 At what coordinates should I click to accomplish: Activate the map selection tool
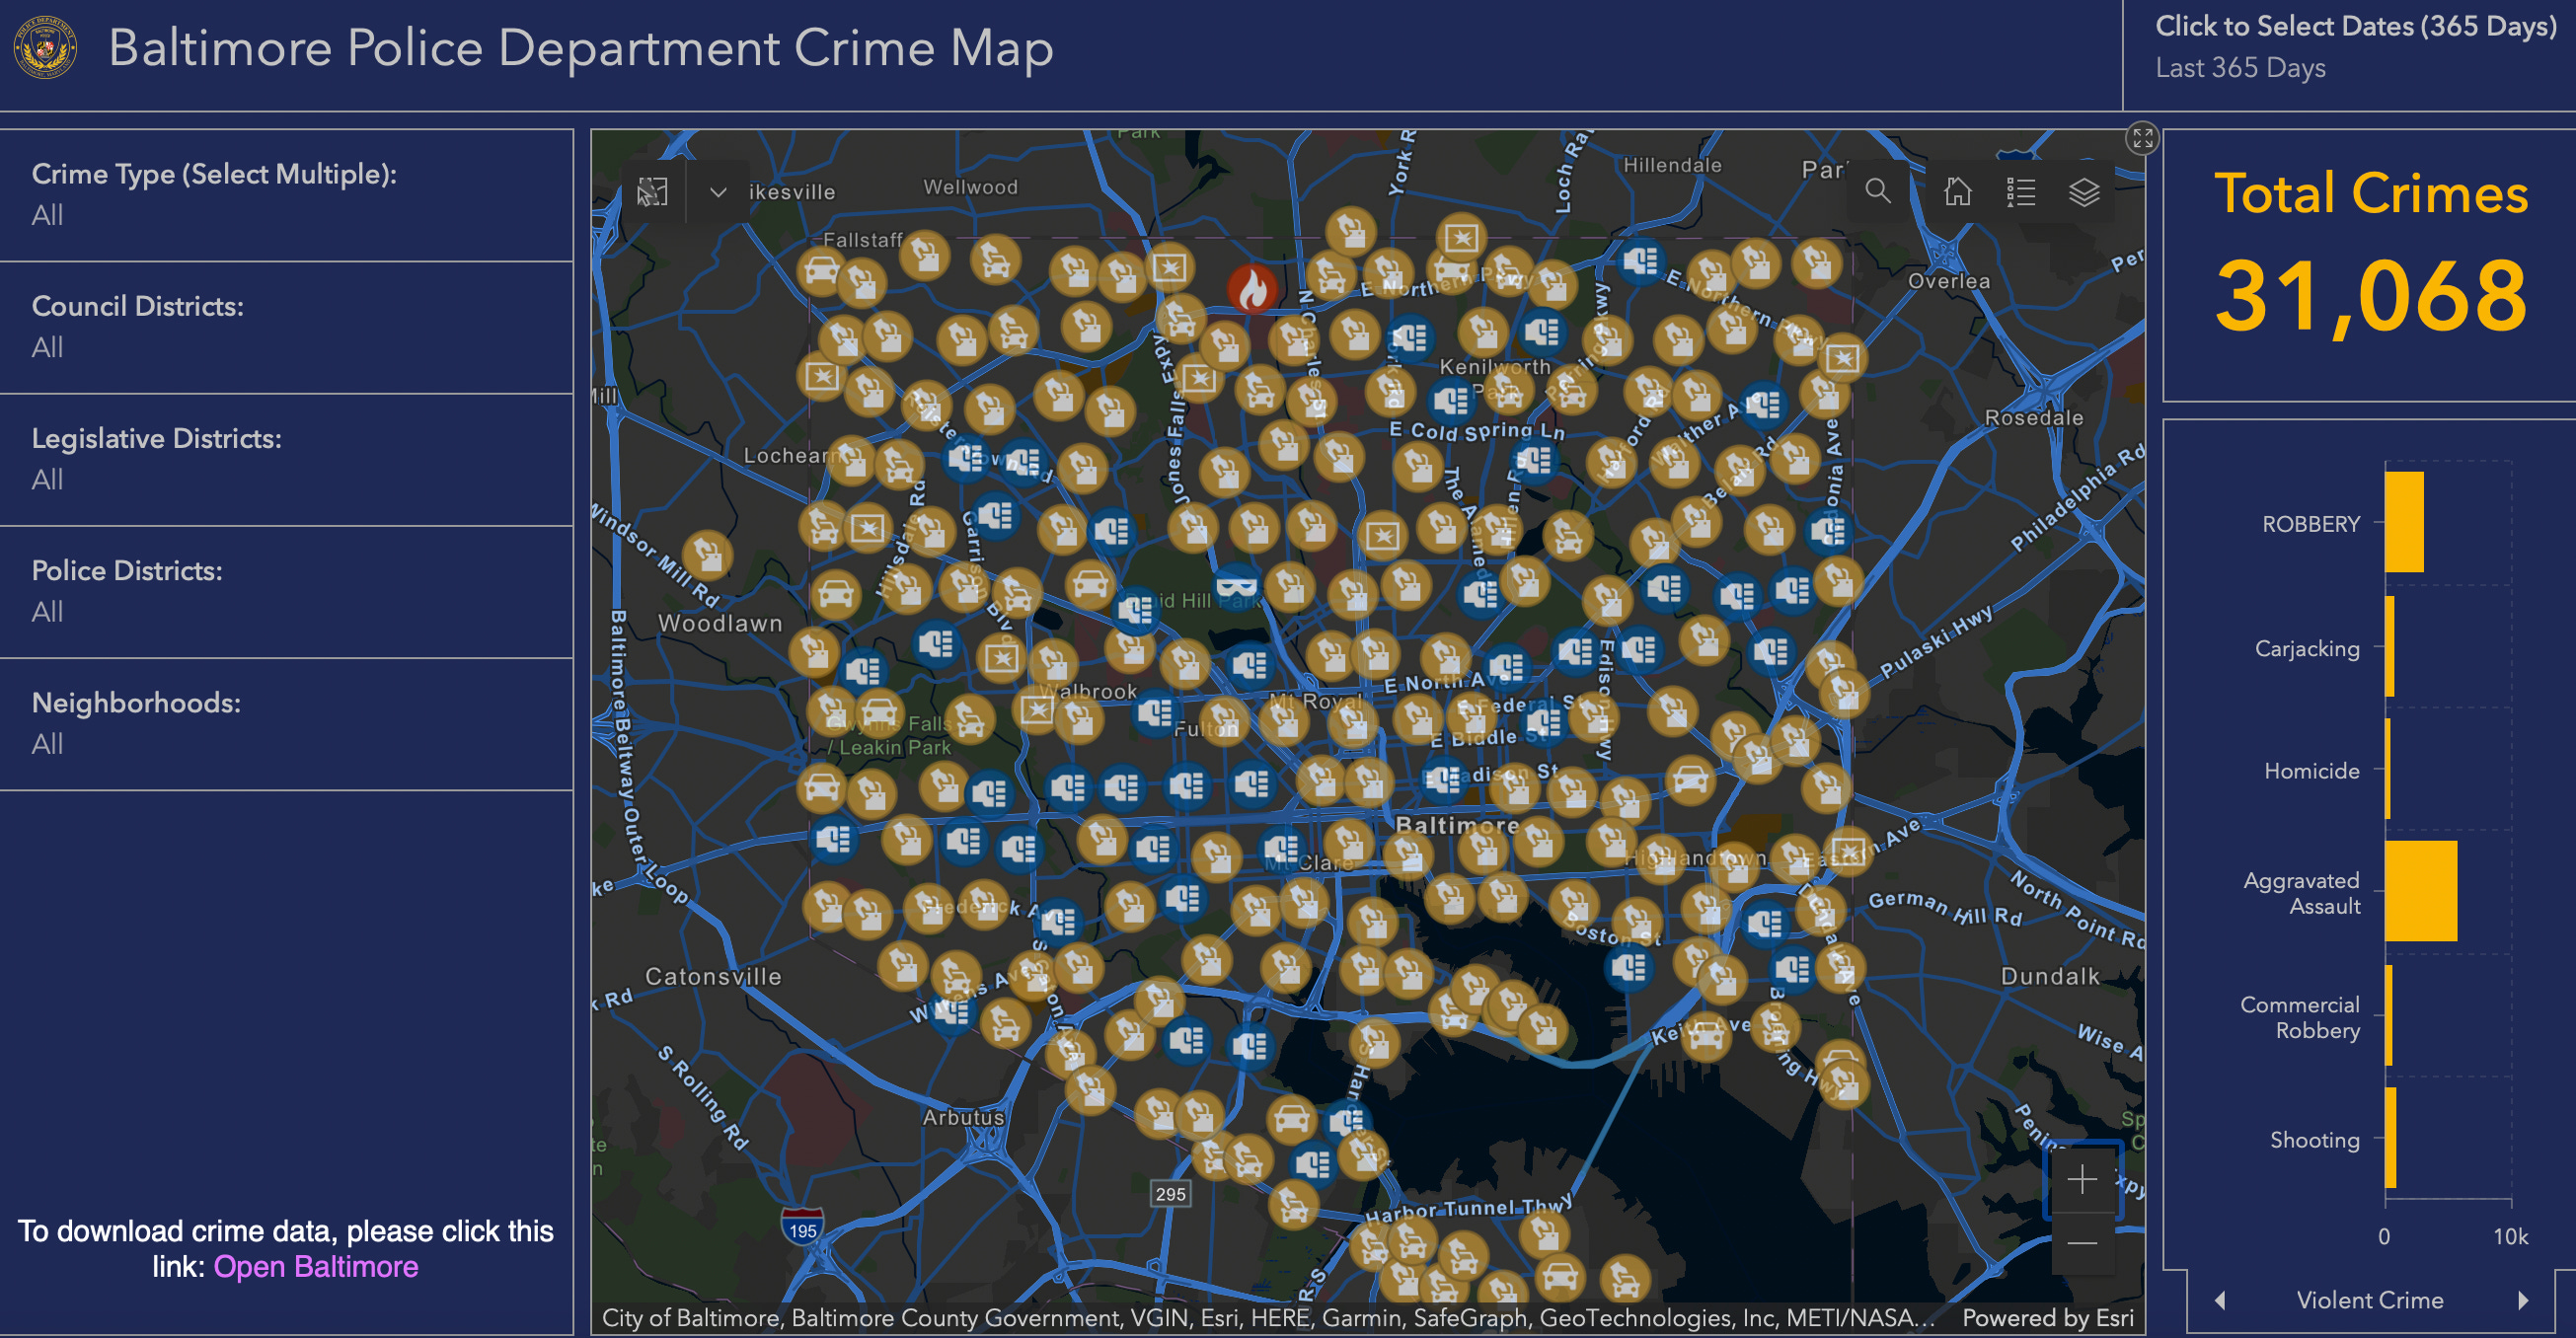[652, 191]
